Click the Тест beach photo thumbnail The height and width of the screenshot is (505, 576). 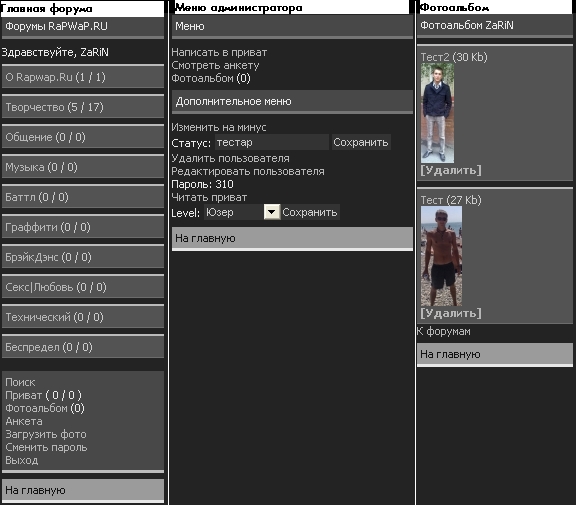(441, 256)
